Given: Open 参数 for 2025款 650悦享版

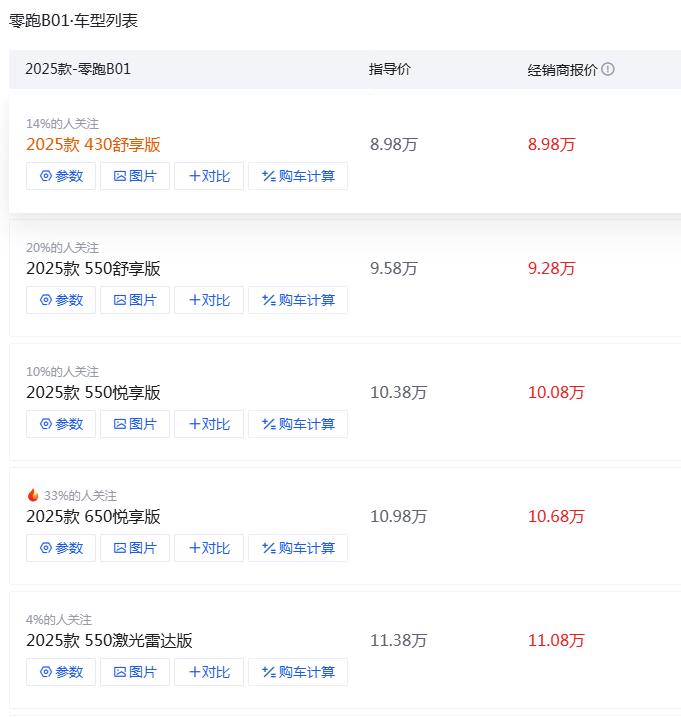Looking at the screenshot, I should [61, 548].
